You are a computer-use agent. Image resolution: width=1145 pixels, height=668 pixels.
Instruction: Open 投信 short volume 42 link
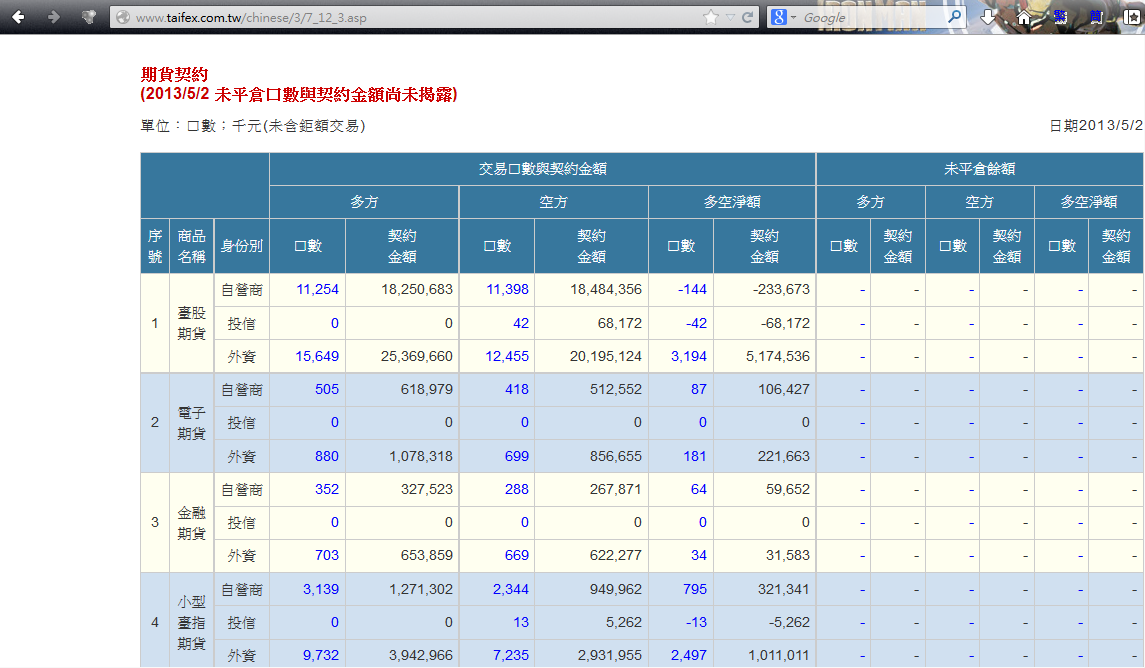pos(521,323)
